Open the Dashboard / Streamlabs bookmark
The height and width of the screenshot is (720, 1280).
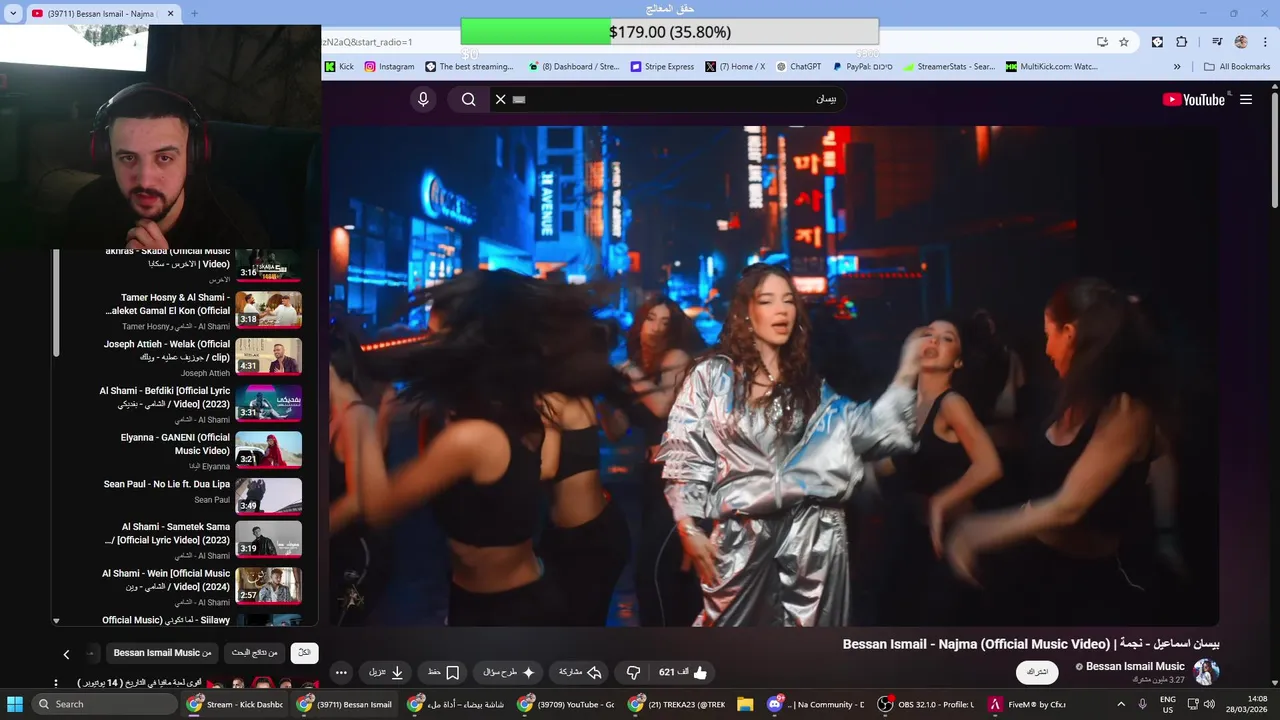573,67
